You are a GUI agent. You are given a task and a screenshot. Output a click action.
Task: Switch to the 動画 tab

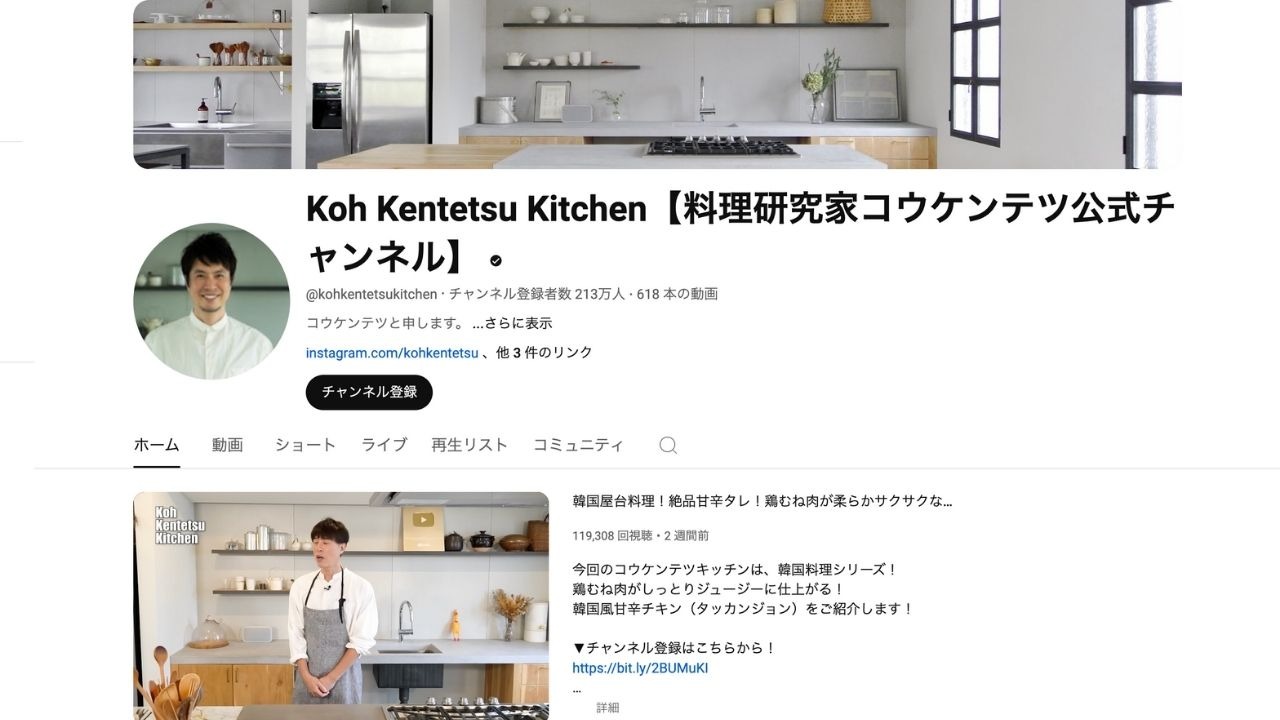(x=227, y=445)
